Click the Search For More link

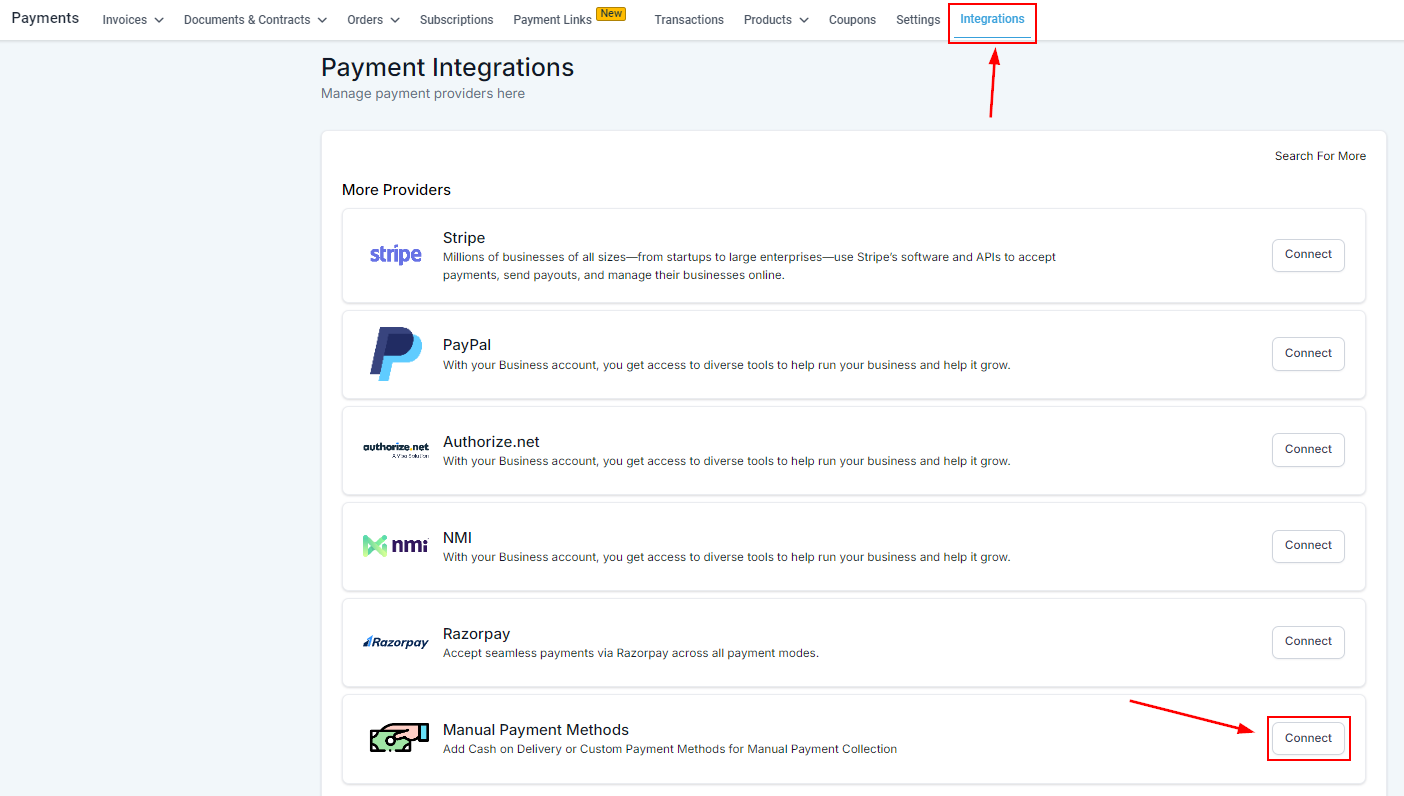(x=1319, y=156)
